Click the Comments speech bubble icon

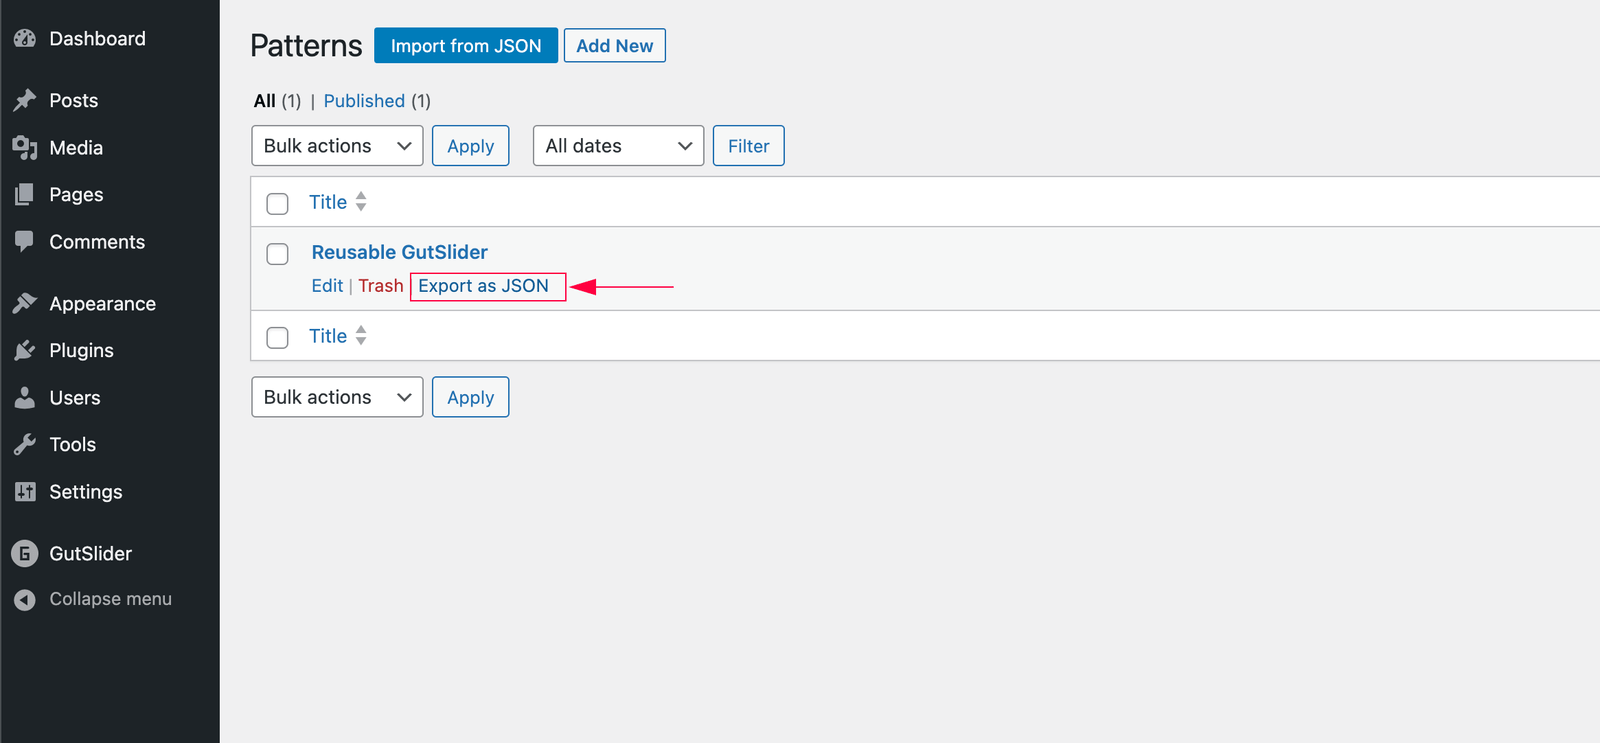[x=25, y=241]
